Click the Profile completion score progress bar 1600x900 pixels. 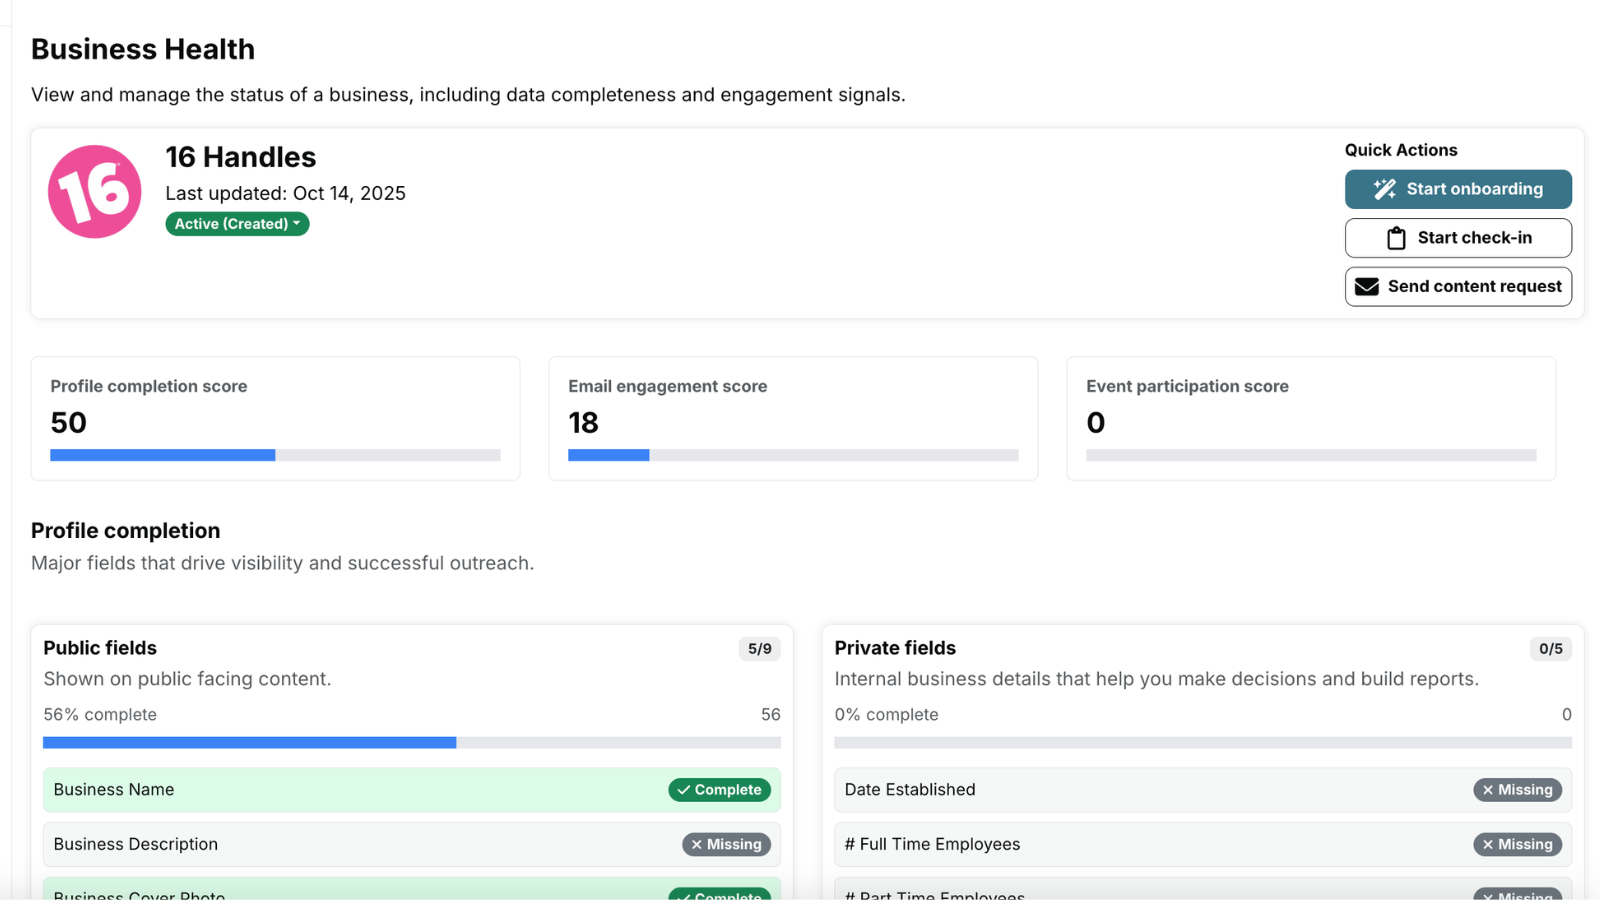pyautogui.click(x=275, y=455)
